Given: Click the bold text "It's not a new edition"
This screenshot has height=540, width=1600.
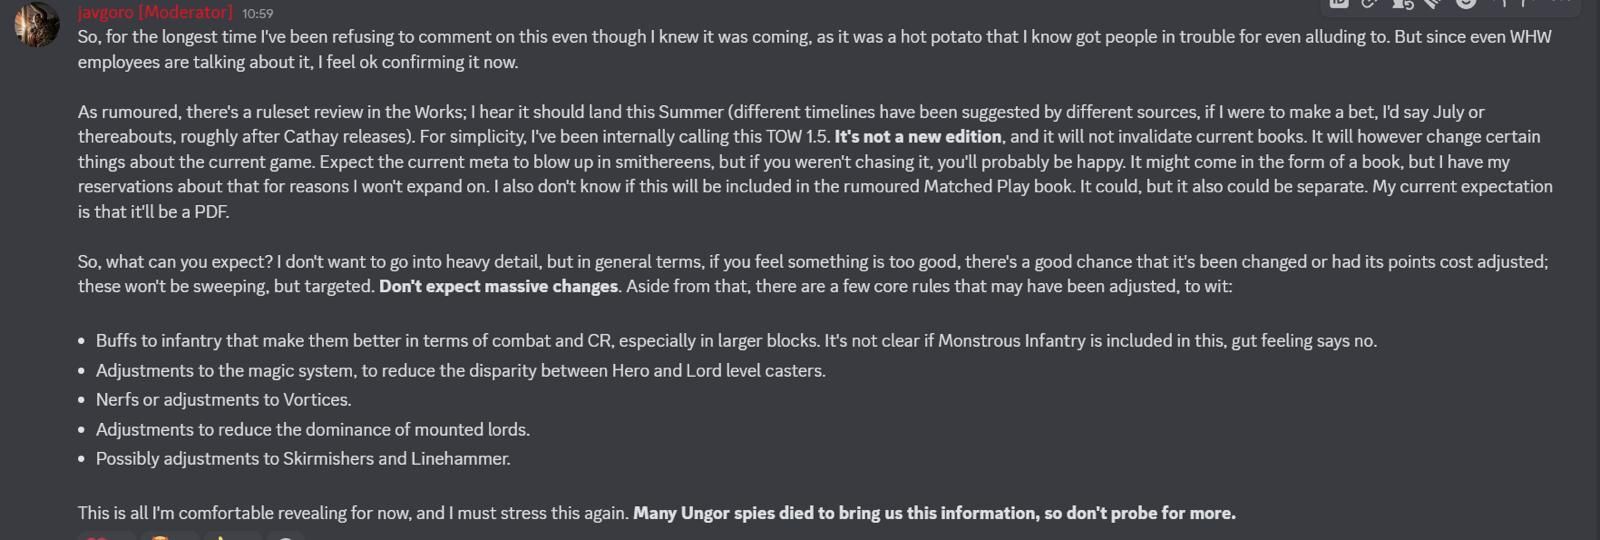Looking at the screenshot, I should tap(918, 137).
